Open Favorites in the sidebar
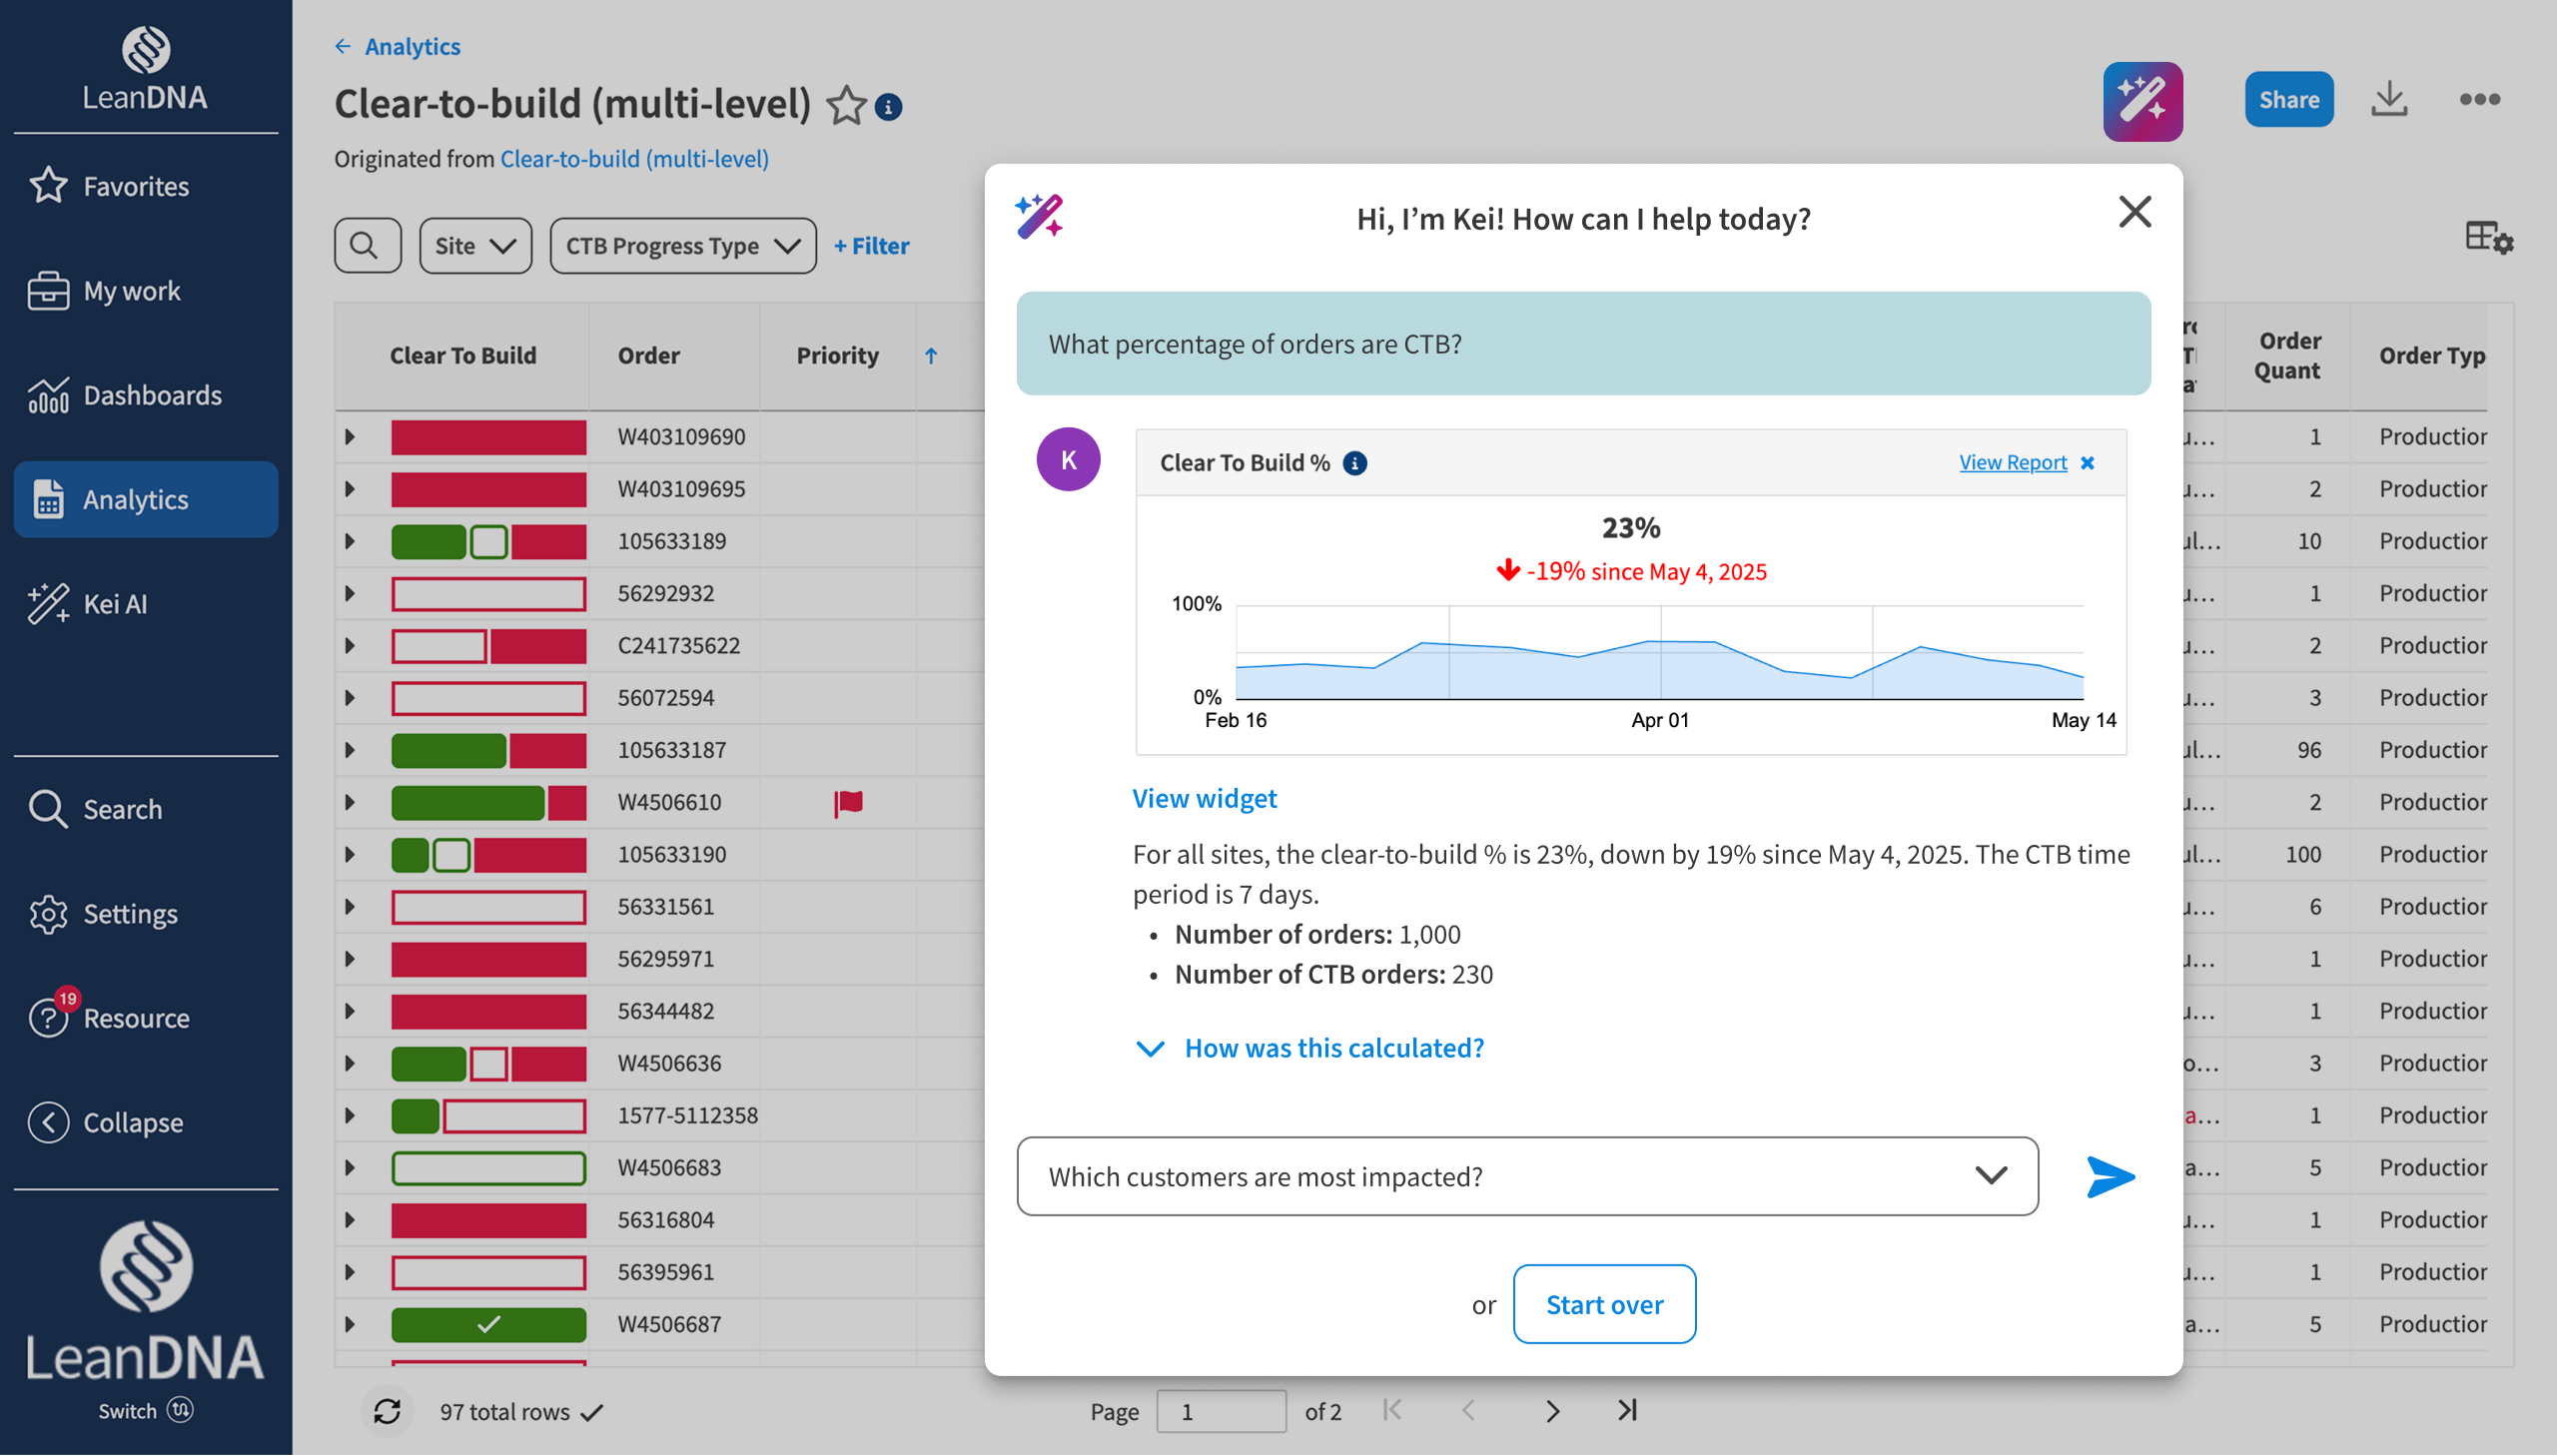 [146, 186]
